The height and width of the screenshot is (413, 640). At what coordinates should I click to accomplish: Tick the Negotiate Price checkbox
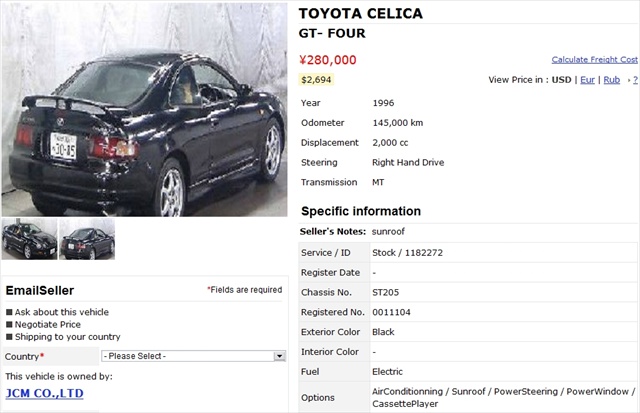coord(9,324)
